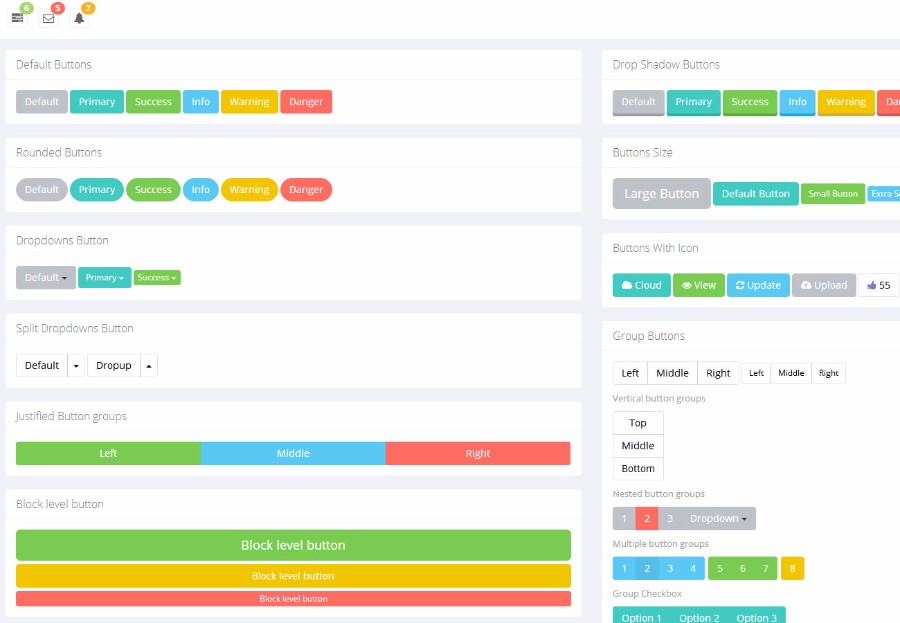Click the rounded Danger button

pyautogui.click(x=306, y=189)
